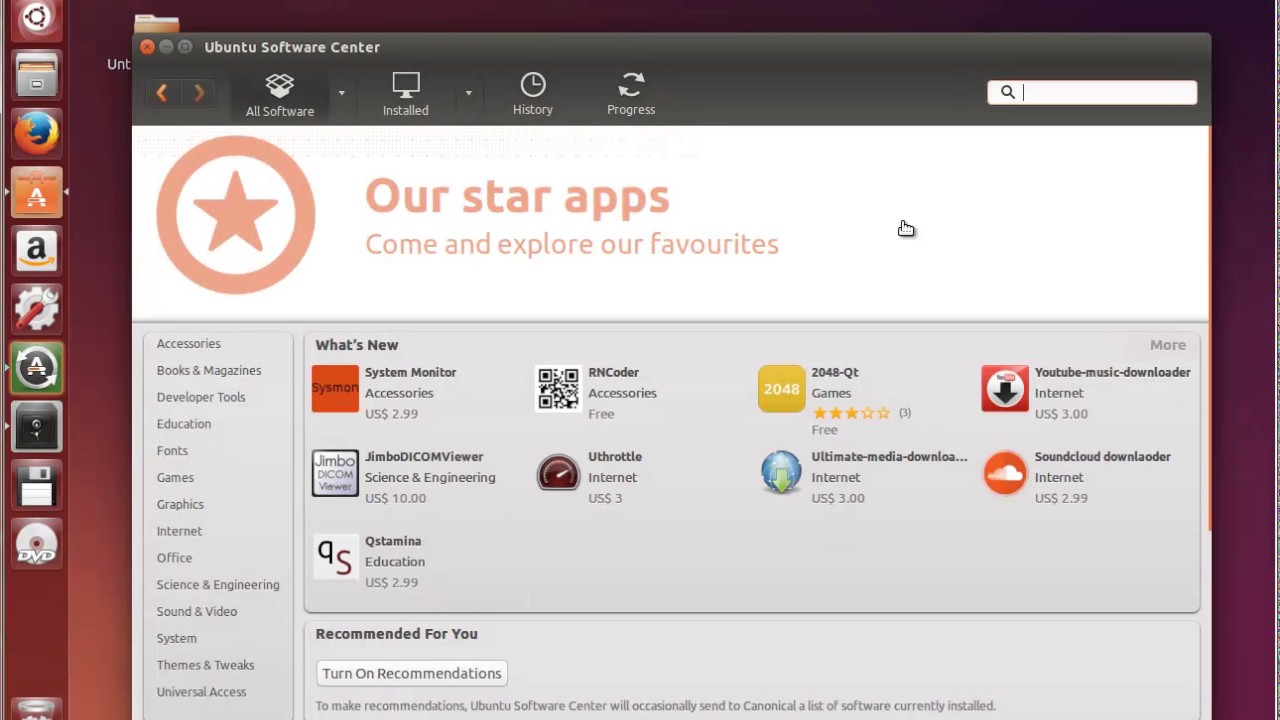
Task: Open the Our star apps banner
Action: [670, 222]
